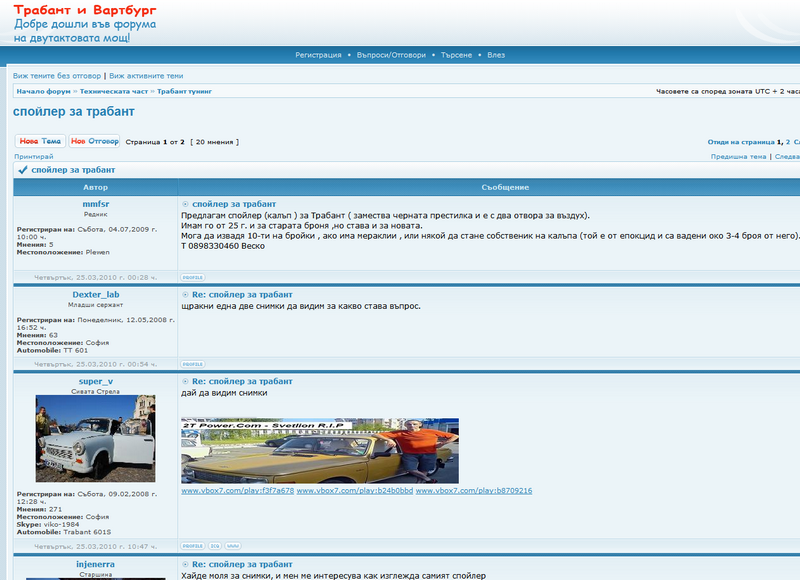Image resolution: width=800 pixels, height=580 pixels.
Task: Open Въпроси/Отговори in the navigation bar
Action: (391, 55)
